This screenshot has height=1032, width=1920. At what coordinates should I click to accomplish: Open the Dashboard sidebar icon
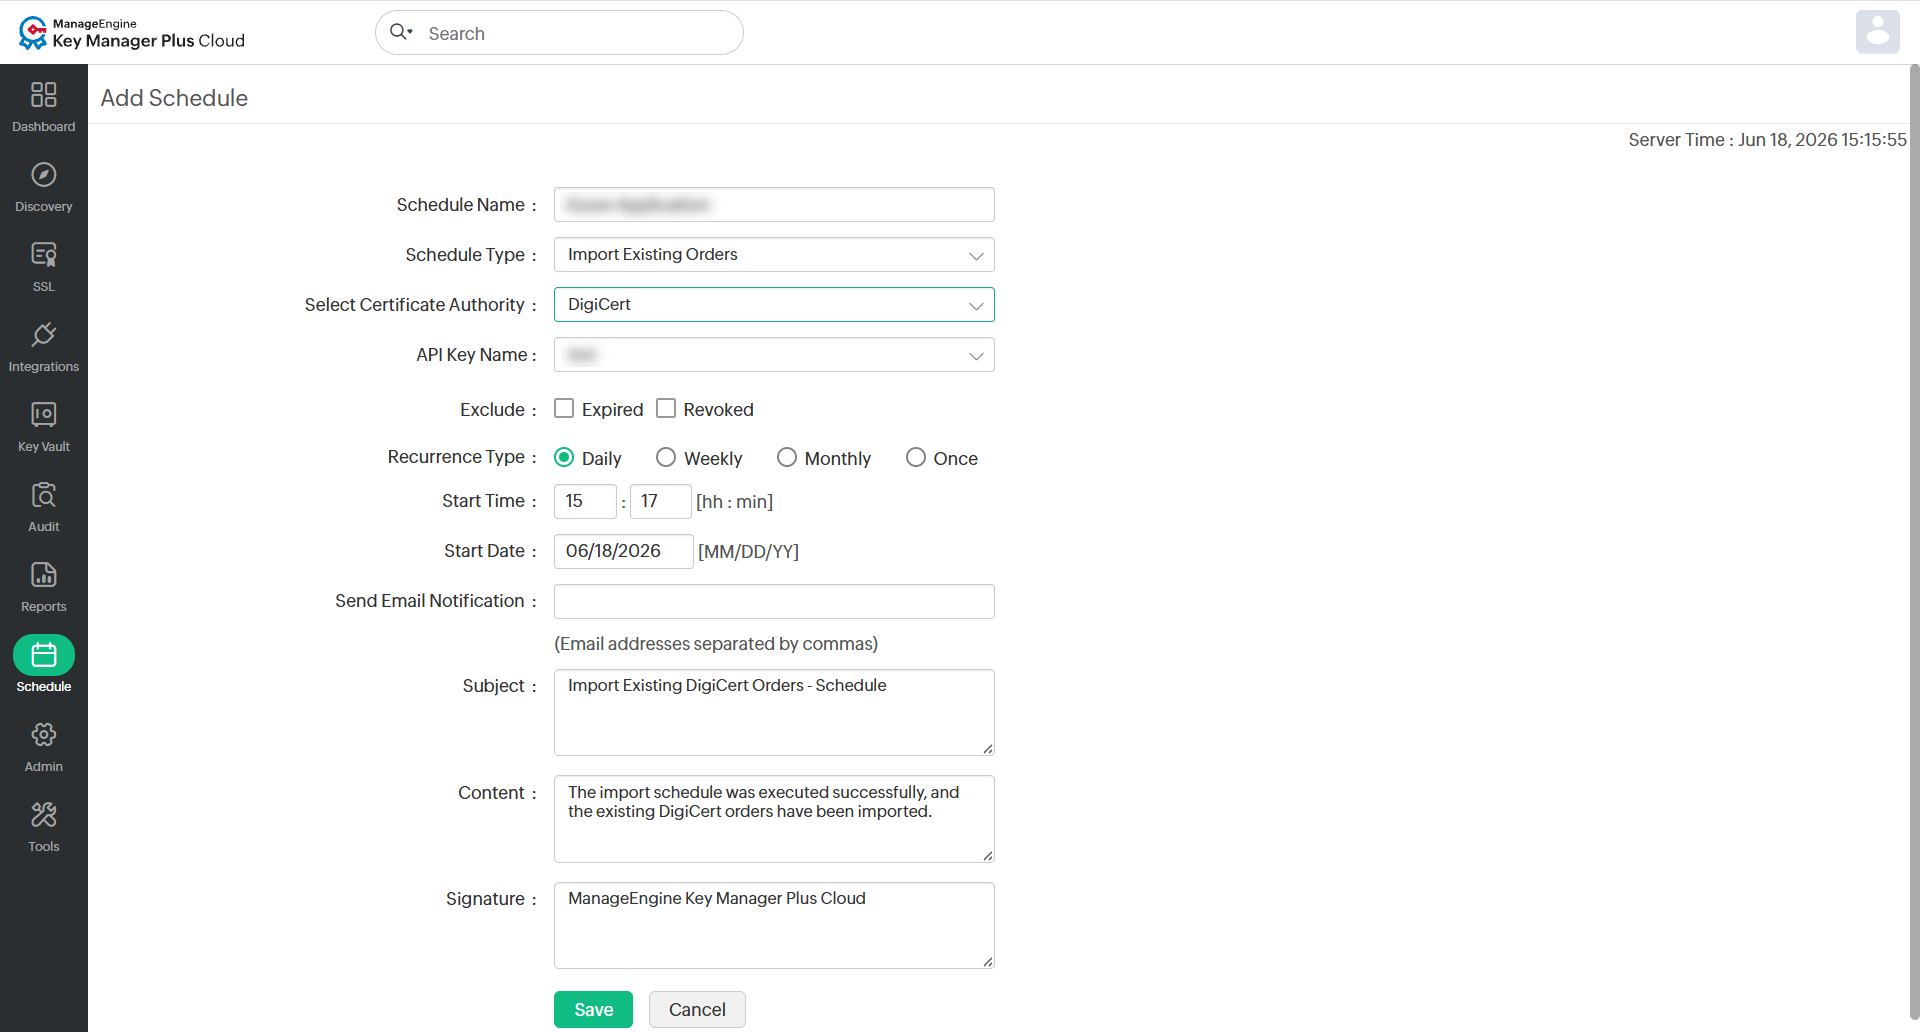(43, 94)
